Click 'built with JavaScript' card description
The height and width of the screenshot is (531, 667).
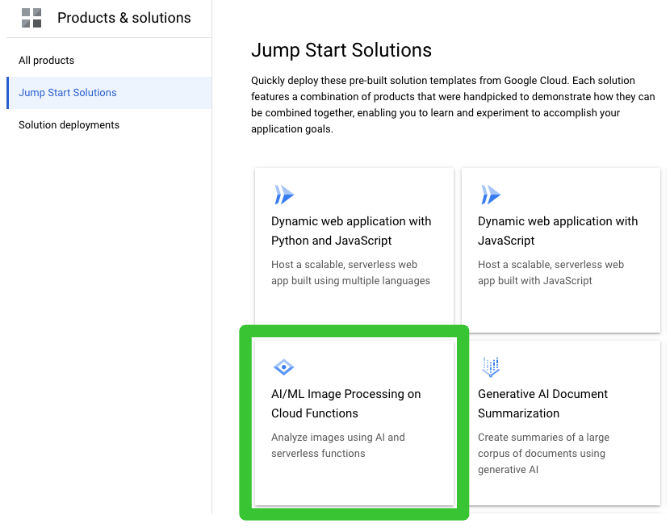(550, 273)
